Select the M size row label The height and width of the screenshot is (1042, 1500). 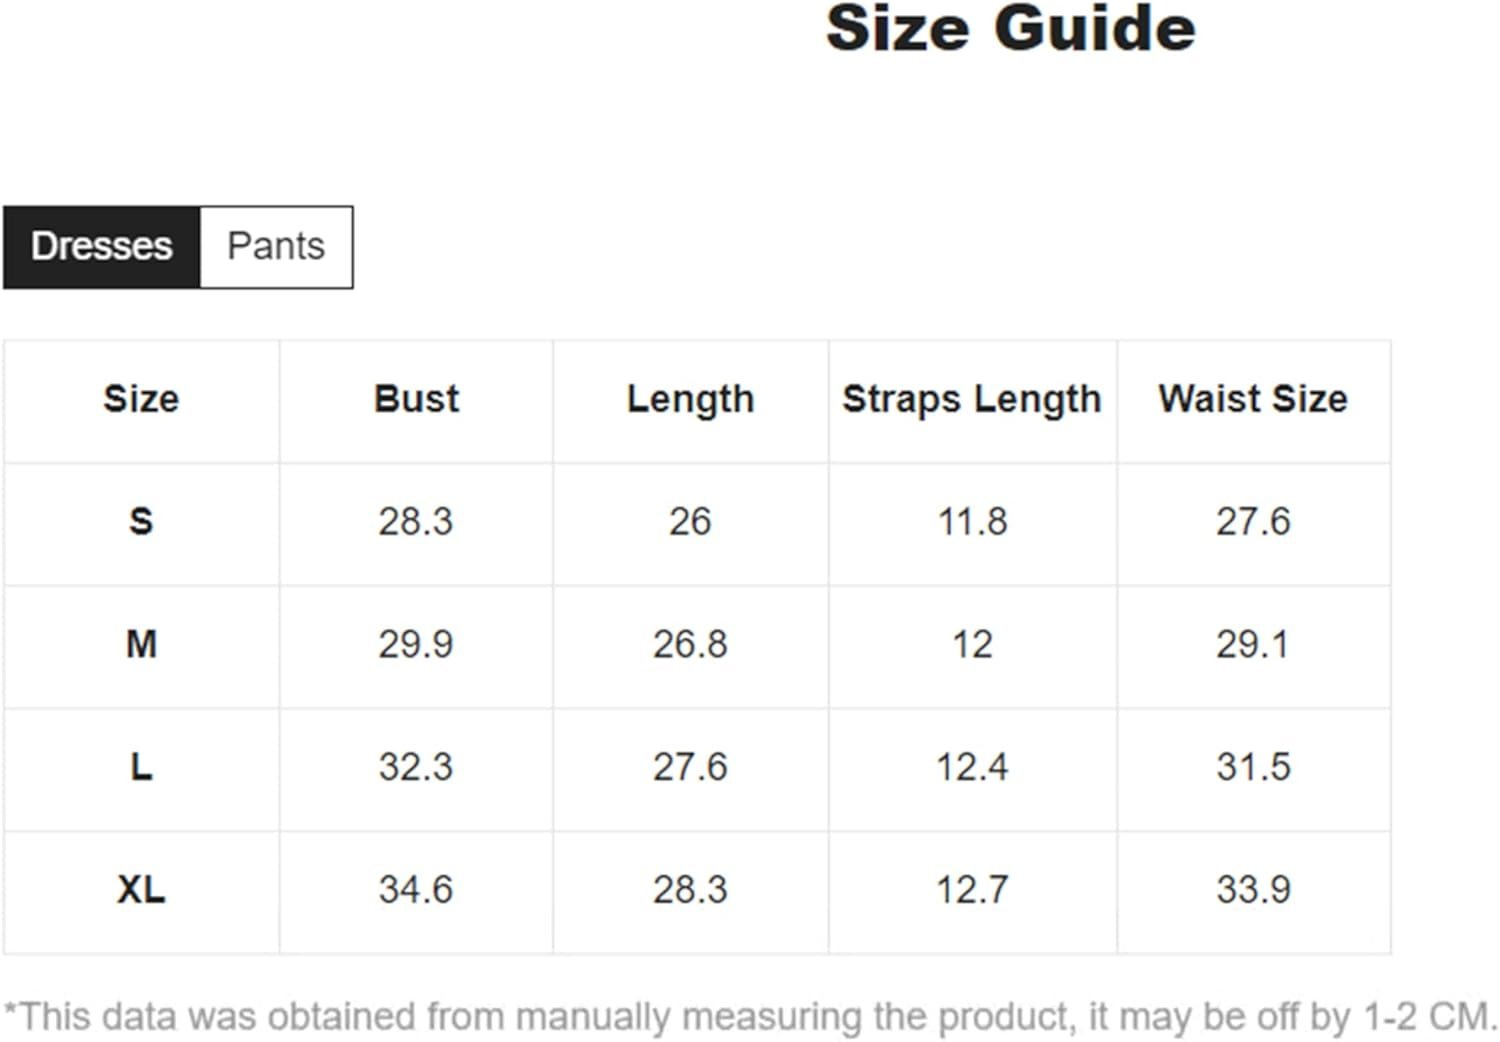click(141, 645)
